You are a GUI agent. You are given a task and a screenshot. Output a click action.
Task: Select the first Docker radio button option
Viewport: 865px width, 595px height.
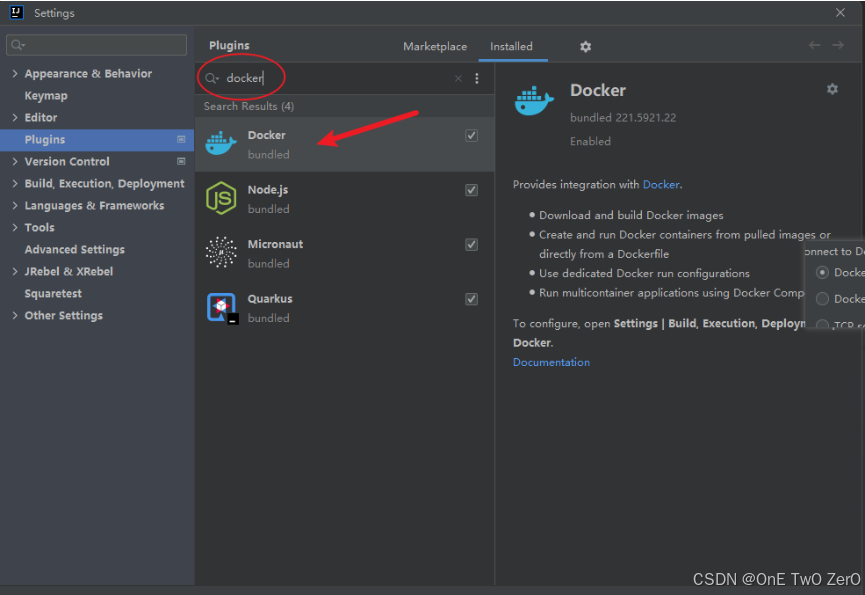822,272
